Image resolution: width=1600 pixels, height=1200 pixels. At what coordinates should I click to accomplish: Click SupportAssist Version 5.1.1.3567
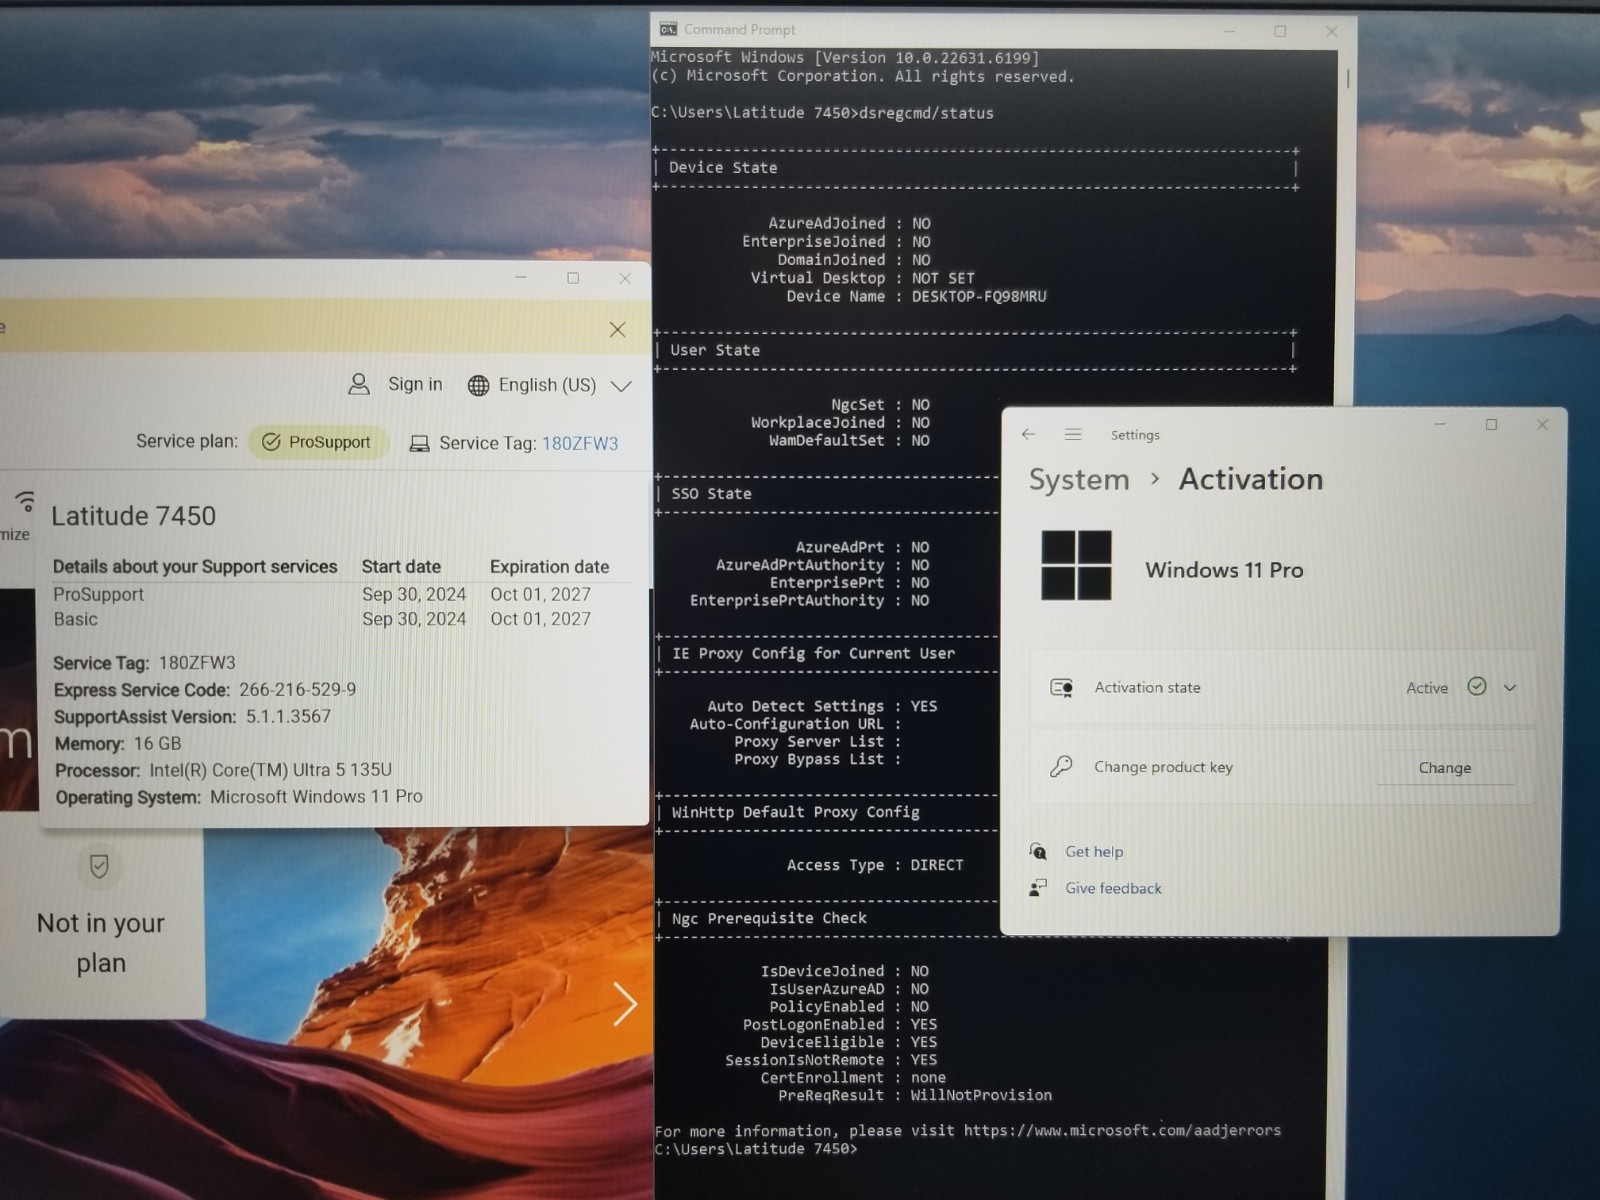click(192, 717)
